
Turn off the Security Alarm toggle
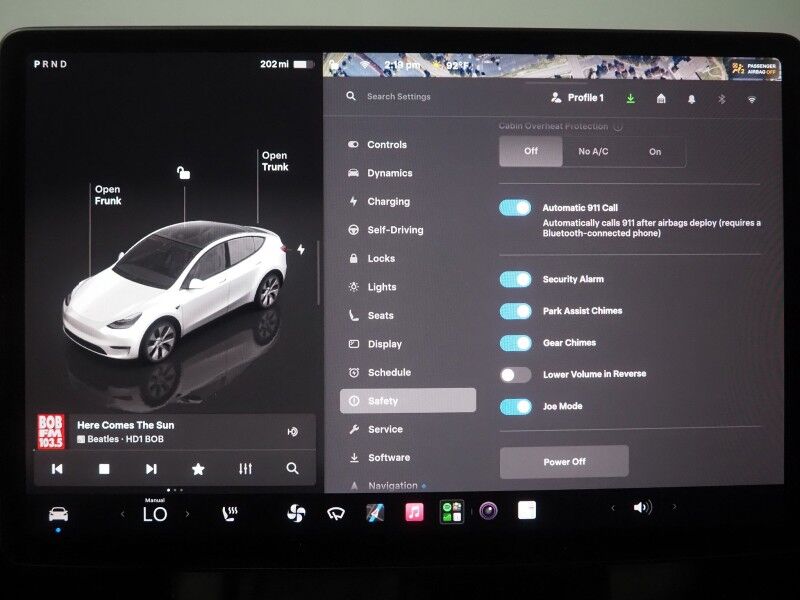coord(515,280)
